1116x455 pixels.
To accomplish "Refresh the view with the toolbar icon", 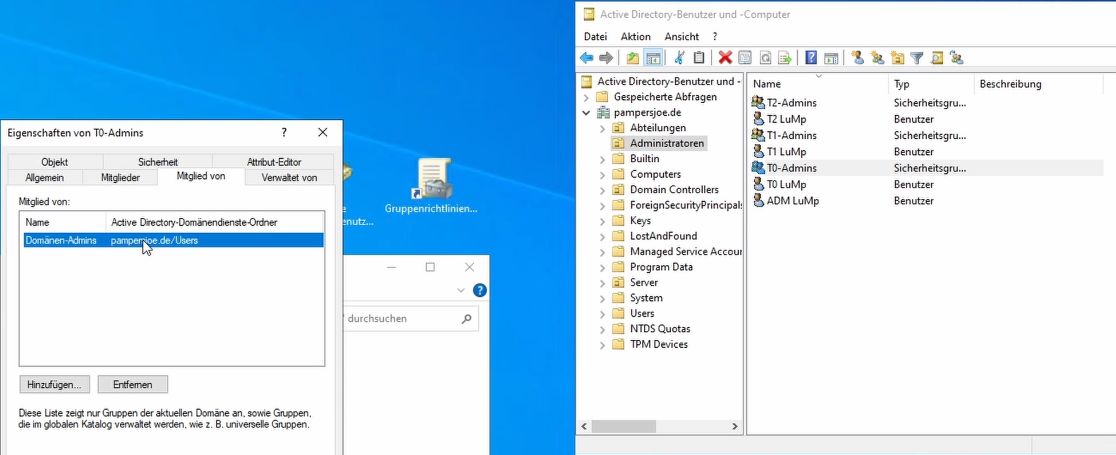I will coord(765,58).
